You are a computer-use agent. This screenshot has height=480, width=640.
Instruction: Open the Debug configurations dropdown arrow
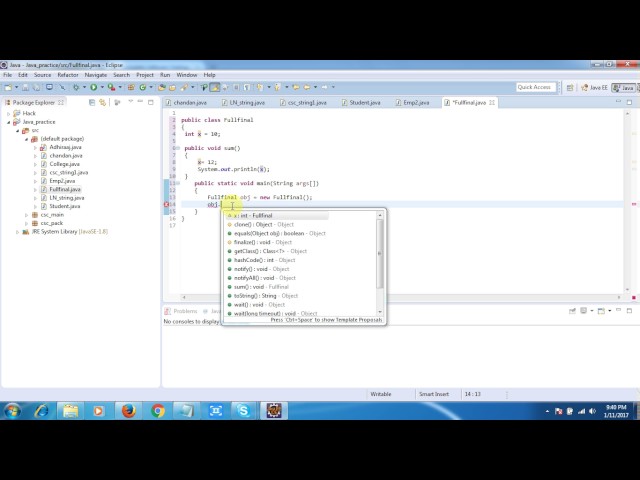coord(84,87)
